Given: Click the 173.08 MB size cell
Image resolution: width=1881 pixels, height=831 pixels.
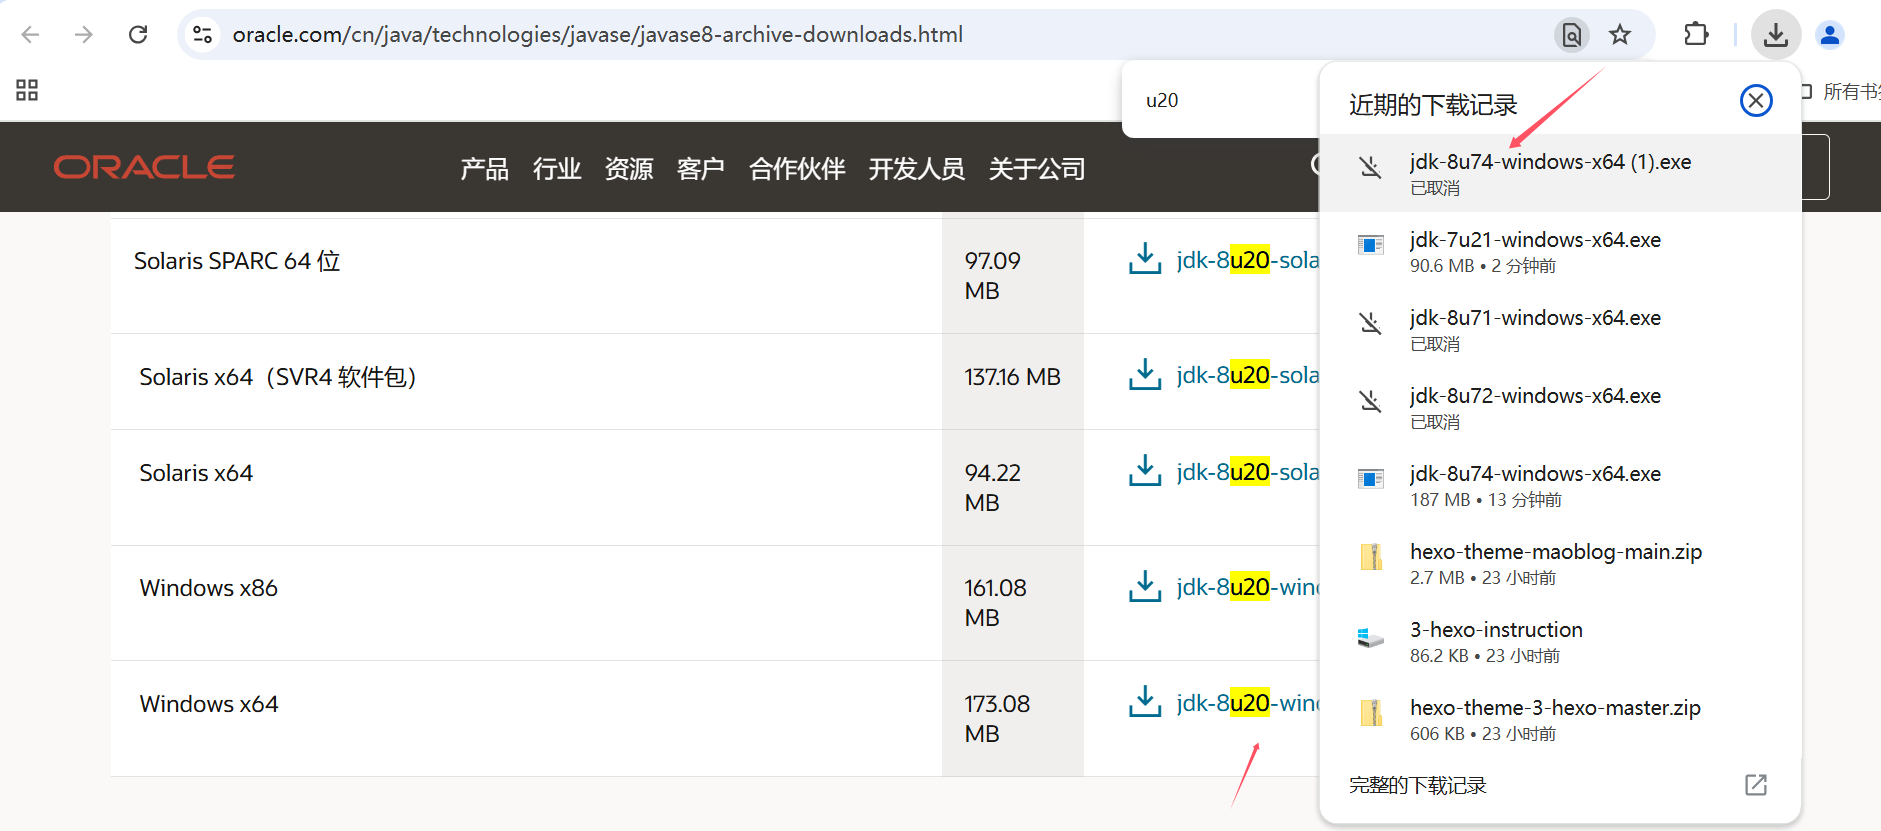Looking at the screenshot, I should pos(1013,718).
